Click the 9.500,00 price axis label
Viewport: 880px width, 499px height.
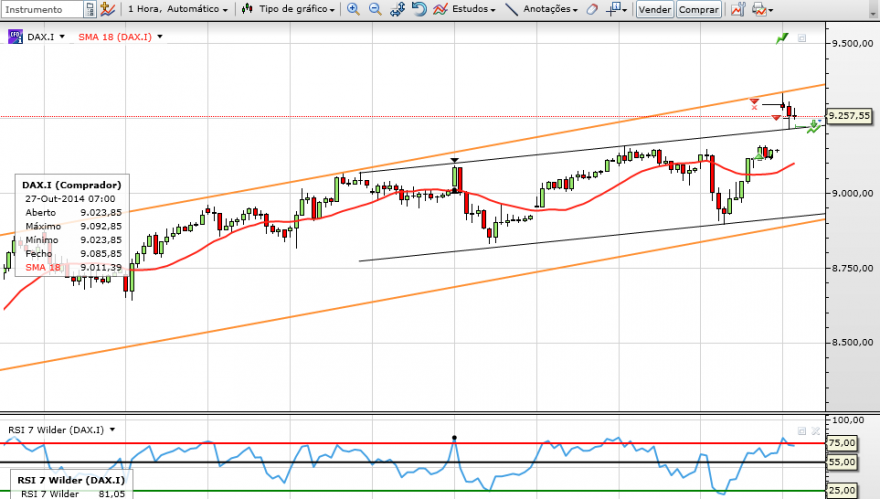852,43
